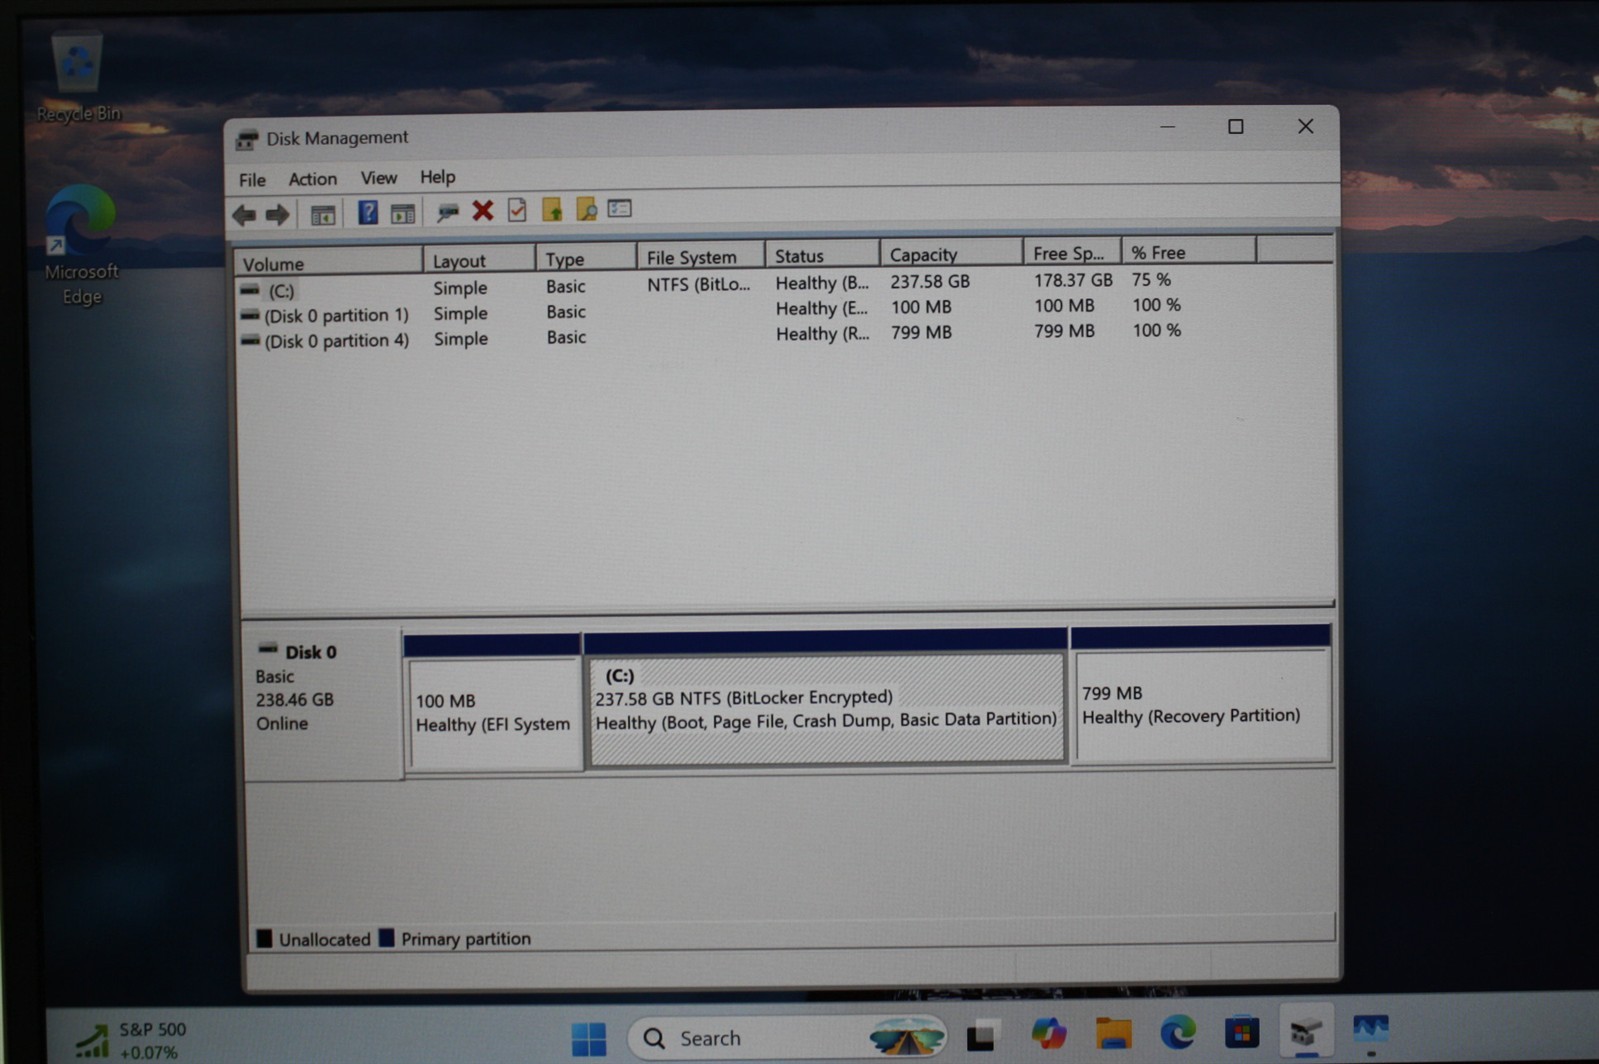The height and width of the screenshot is (1064, 1599).
Task: Open the Task View taskbar icon
Action: click(x=982, y=1036)
